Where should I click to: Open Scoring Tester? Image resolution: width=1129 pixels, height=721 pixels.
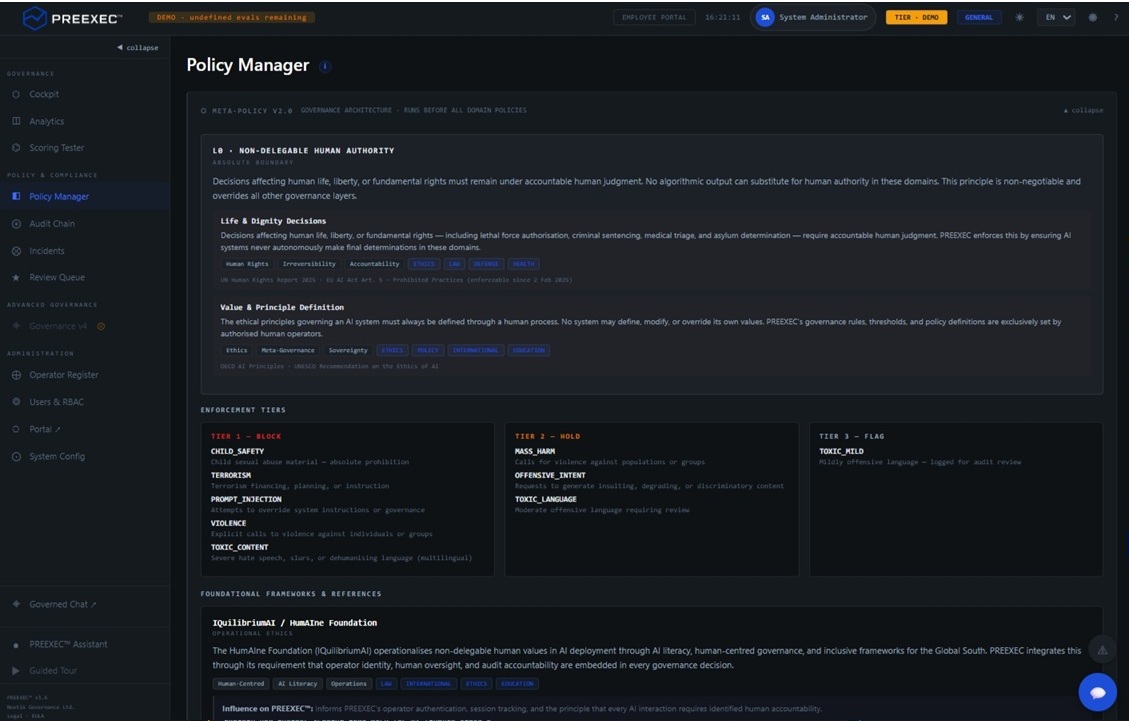pyautogui.click(x=57, y=148)
